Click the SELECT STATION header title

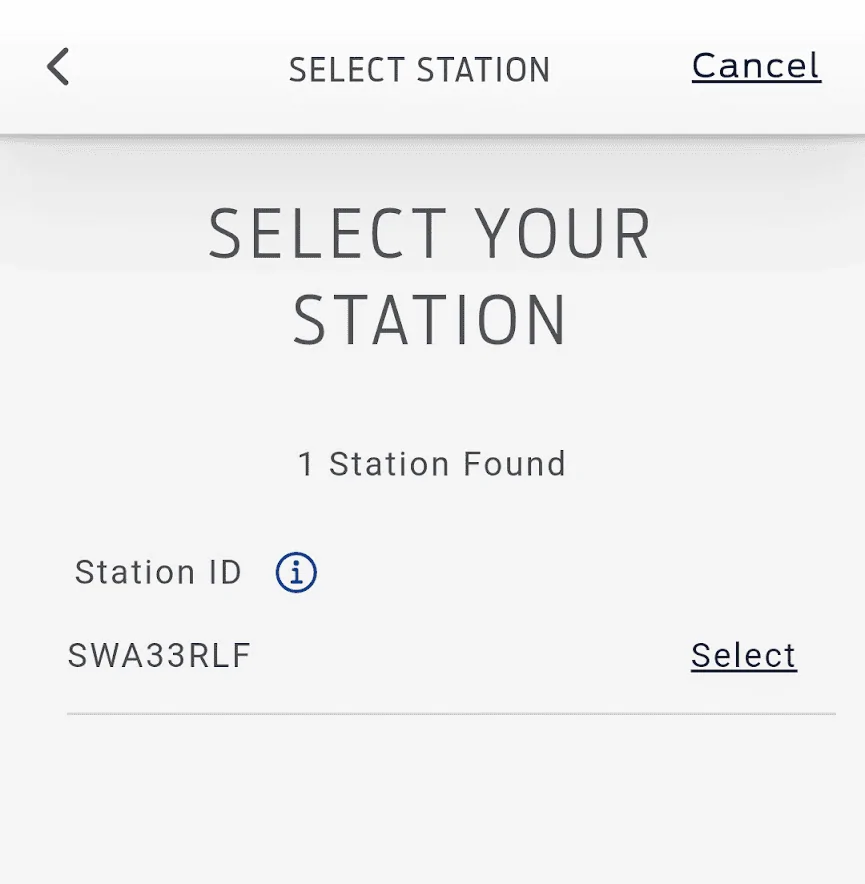419,70
